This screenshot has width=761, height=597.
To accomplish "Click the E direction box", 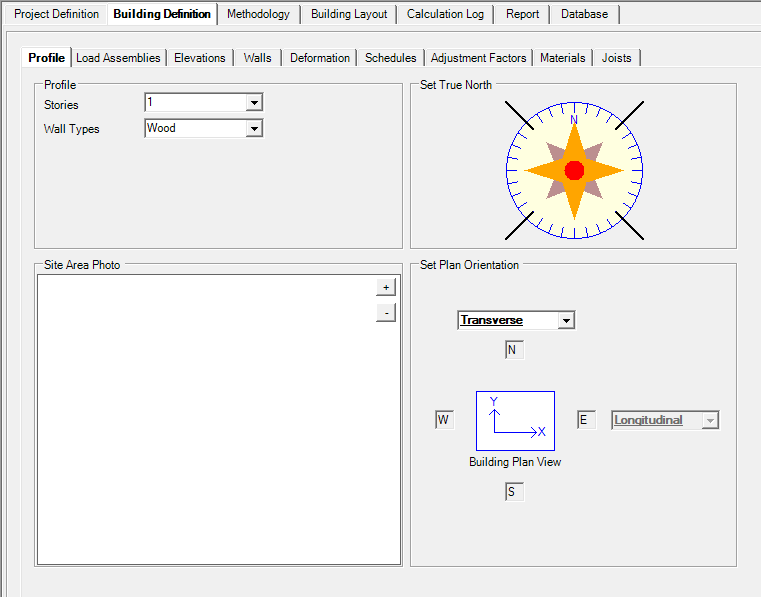I will click(586, 420).
